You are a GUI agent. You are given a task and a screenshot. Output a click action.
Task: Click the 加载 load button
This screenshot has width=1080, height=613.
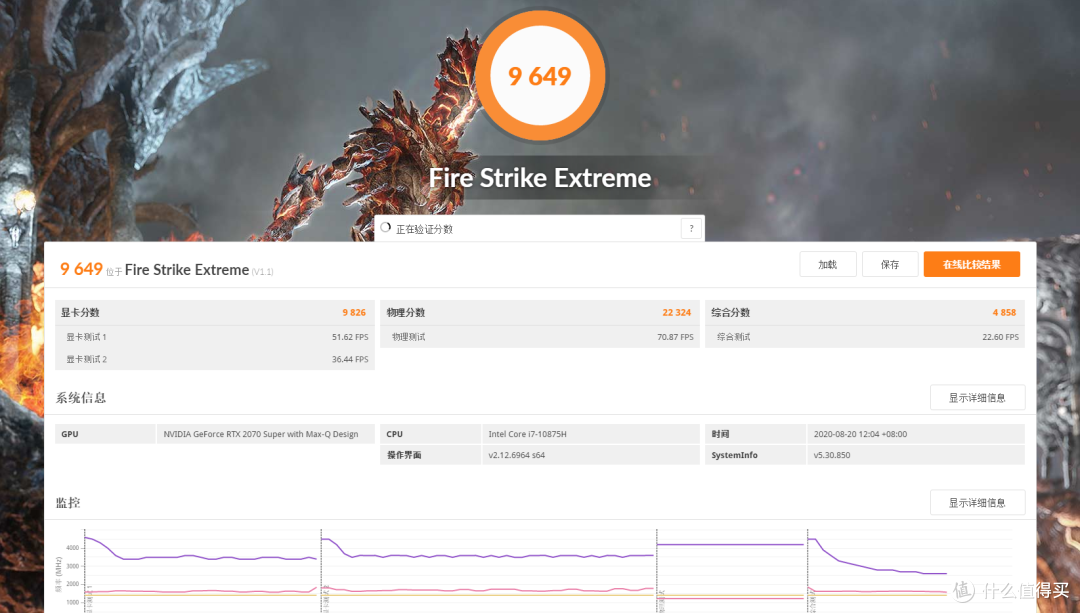coord(828,264)
